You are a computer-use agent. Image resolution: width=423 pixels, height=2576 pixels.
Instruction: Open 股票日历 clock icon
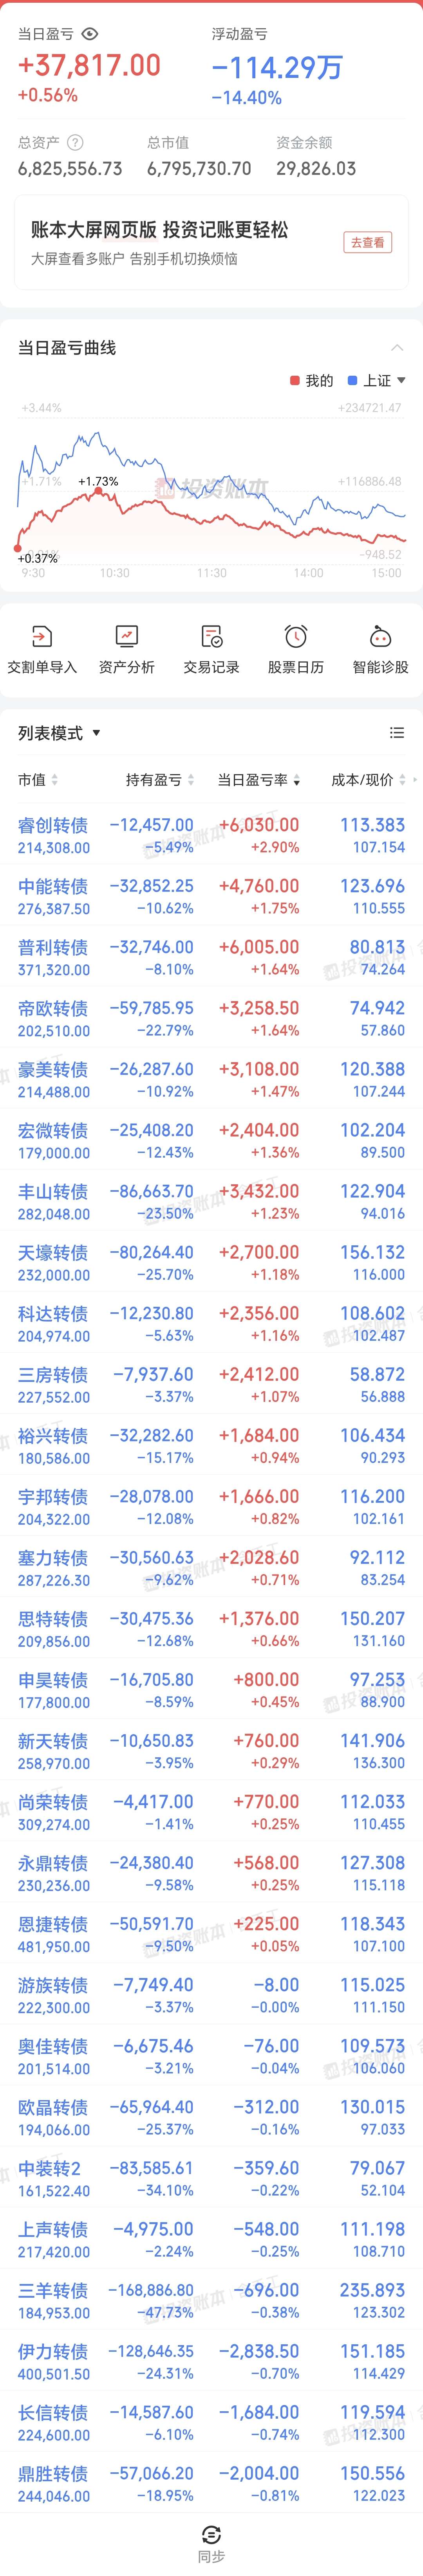pos(296,636)
